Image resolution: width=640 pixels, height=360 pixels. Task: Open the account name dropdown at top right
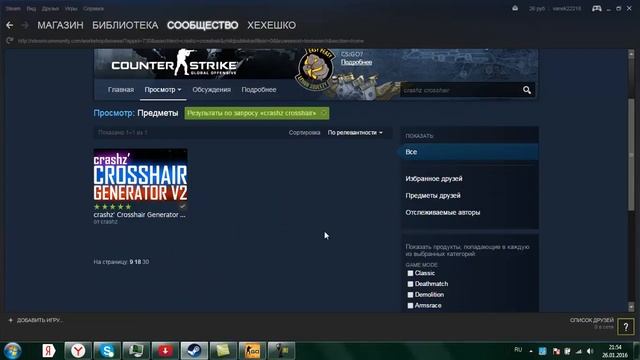point(567,9)
